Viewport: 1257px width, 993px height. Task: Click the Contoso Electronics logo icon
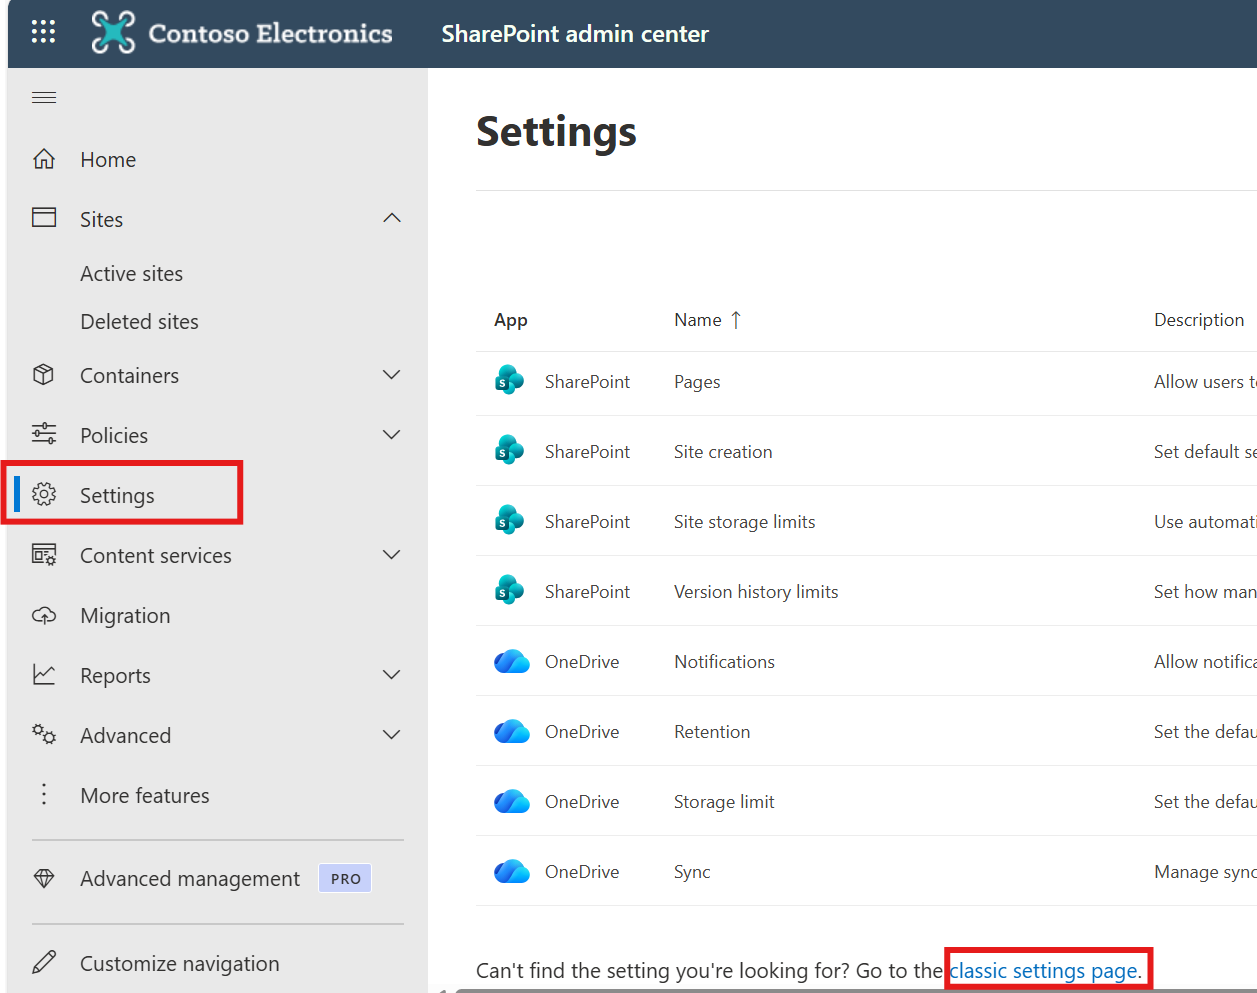tap(113, 32)
